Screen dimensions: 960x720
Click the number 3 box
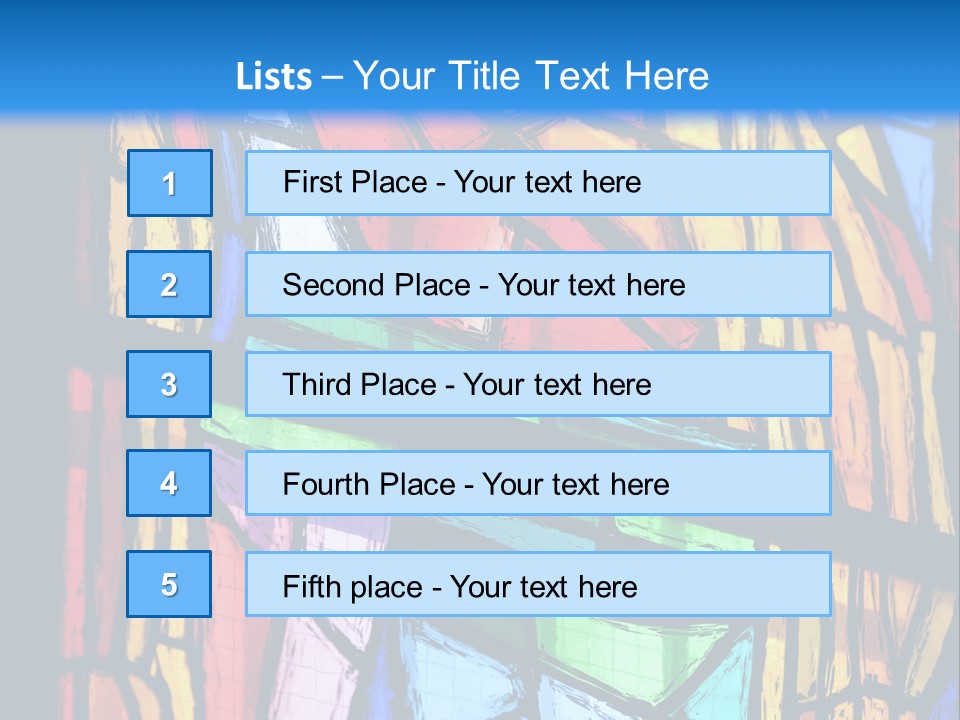(169, 384)
